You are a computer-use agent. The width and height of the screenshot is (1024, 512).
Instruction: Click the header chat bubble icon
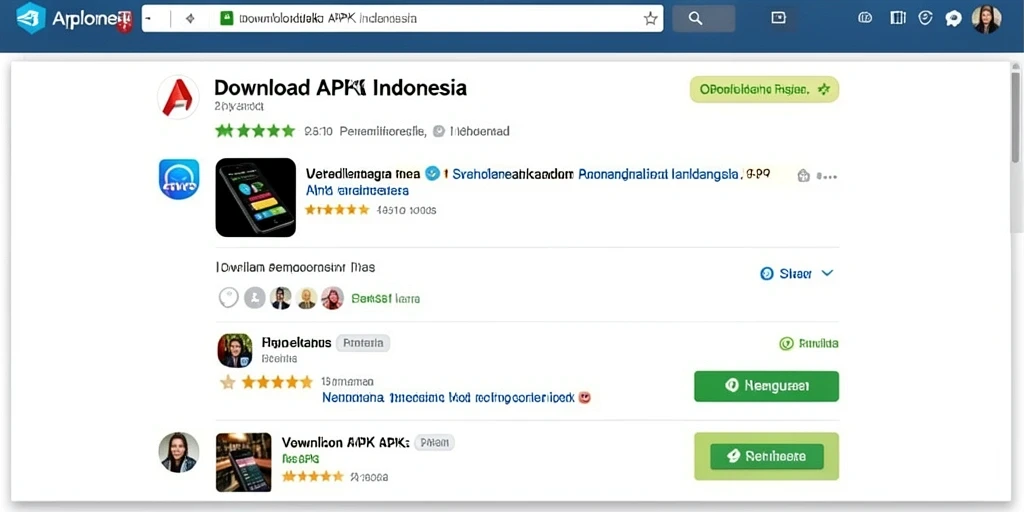tap(953, 18)
